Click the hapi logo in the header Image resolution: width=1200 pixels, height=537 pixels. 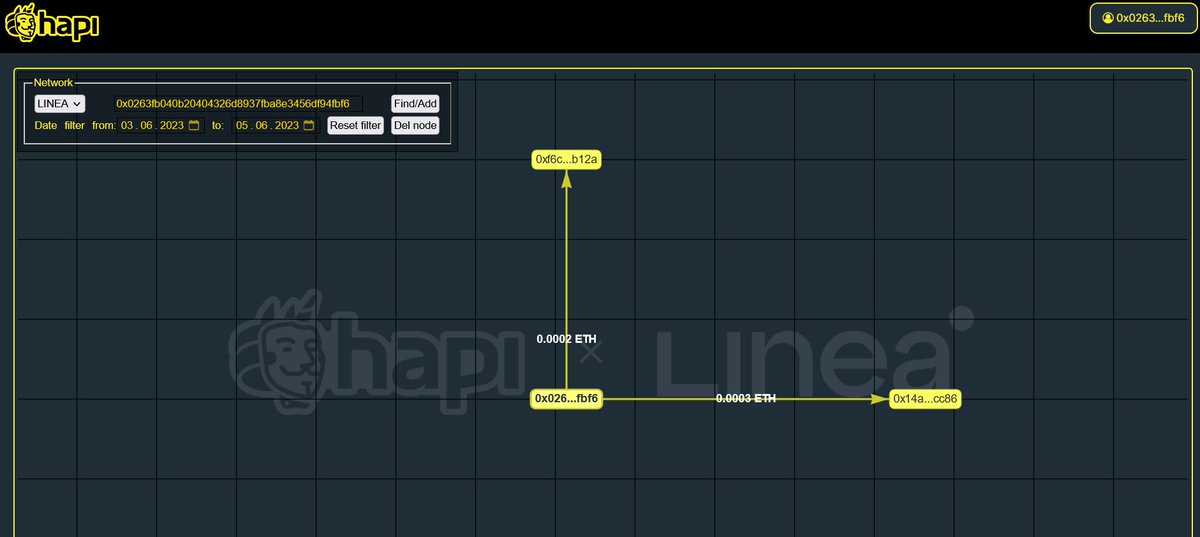(x=52, y=23)
